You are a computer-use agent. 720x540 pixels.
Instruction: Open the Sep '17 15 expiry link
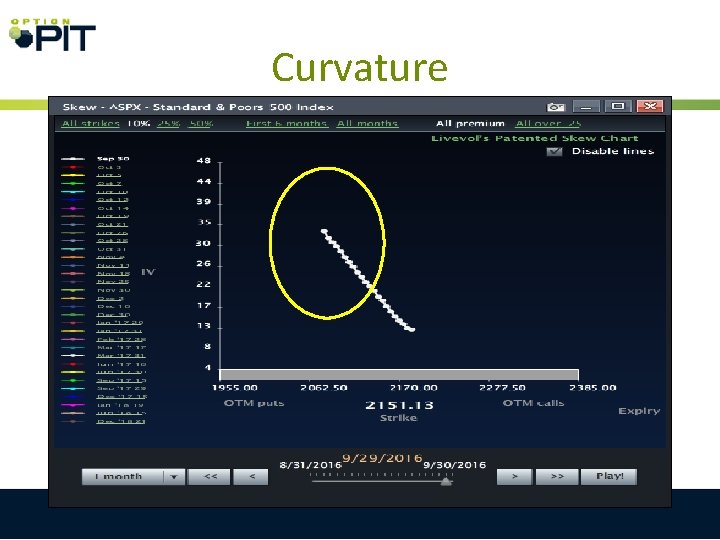(121, 381)
